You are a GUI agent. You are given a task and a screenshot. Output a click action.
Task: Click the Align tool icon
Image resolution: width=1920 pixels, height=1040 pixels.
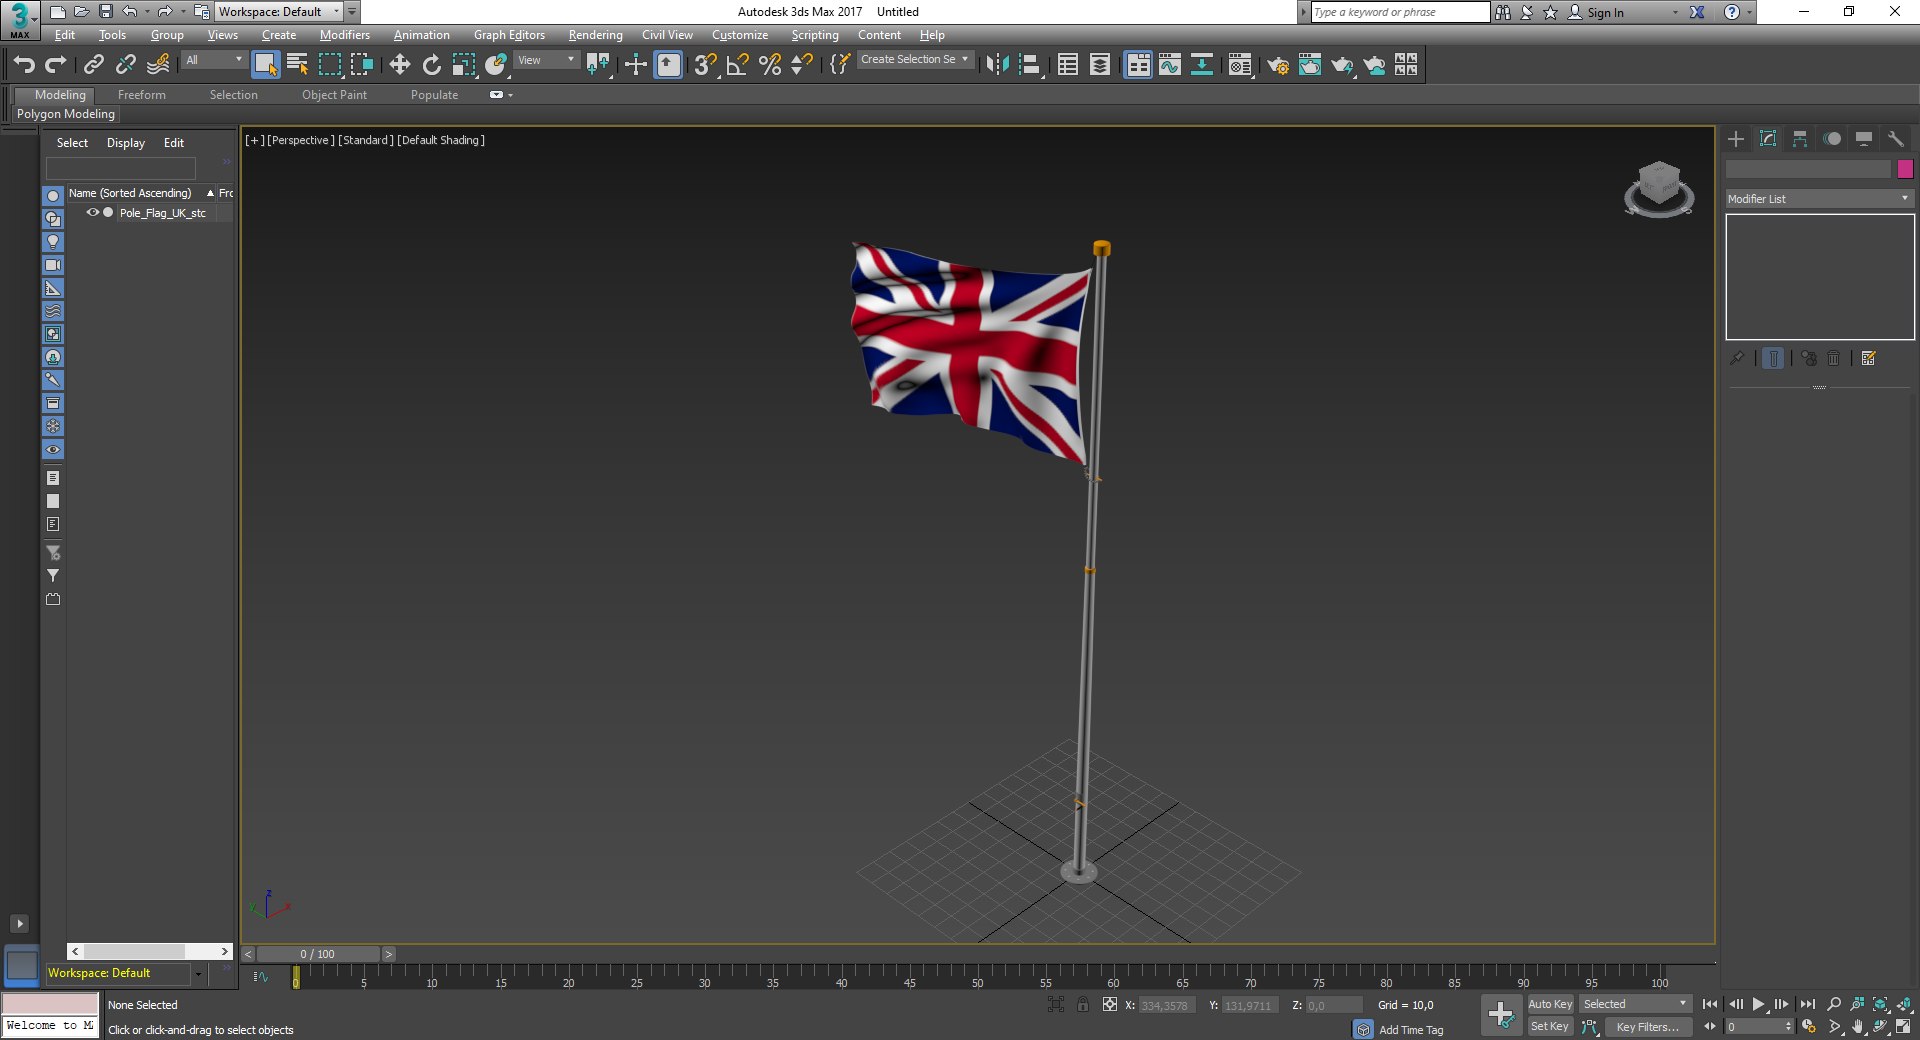click(x=1030, y=65)
